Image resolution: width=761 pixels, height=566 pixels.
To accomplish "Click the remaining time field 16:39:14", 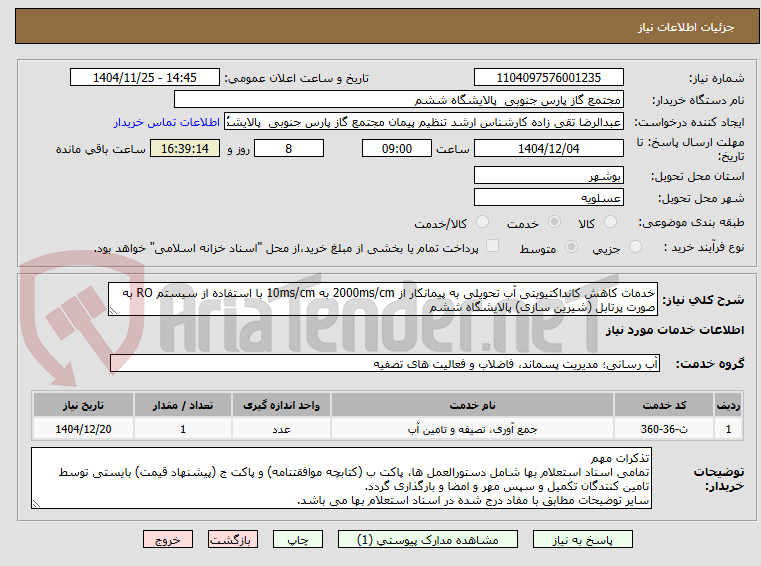I will click(x=185, y=149).
